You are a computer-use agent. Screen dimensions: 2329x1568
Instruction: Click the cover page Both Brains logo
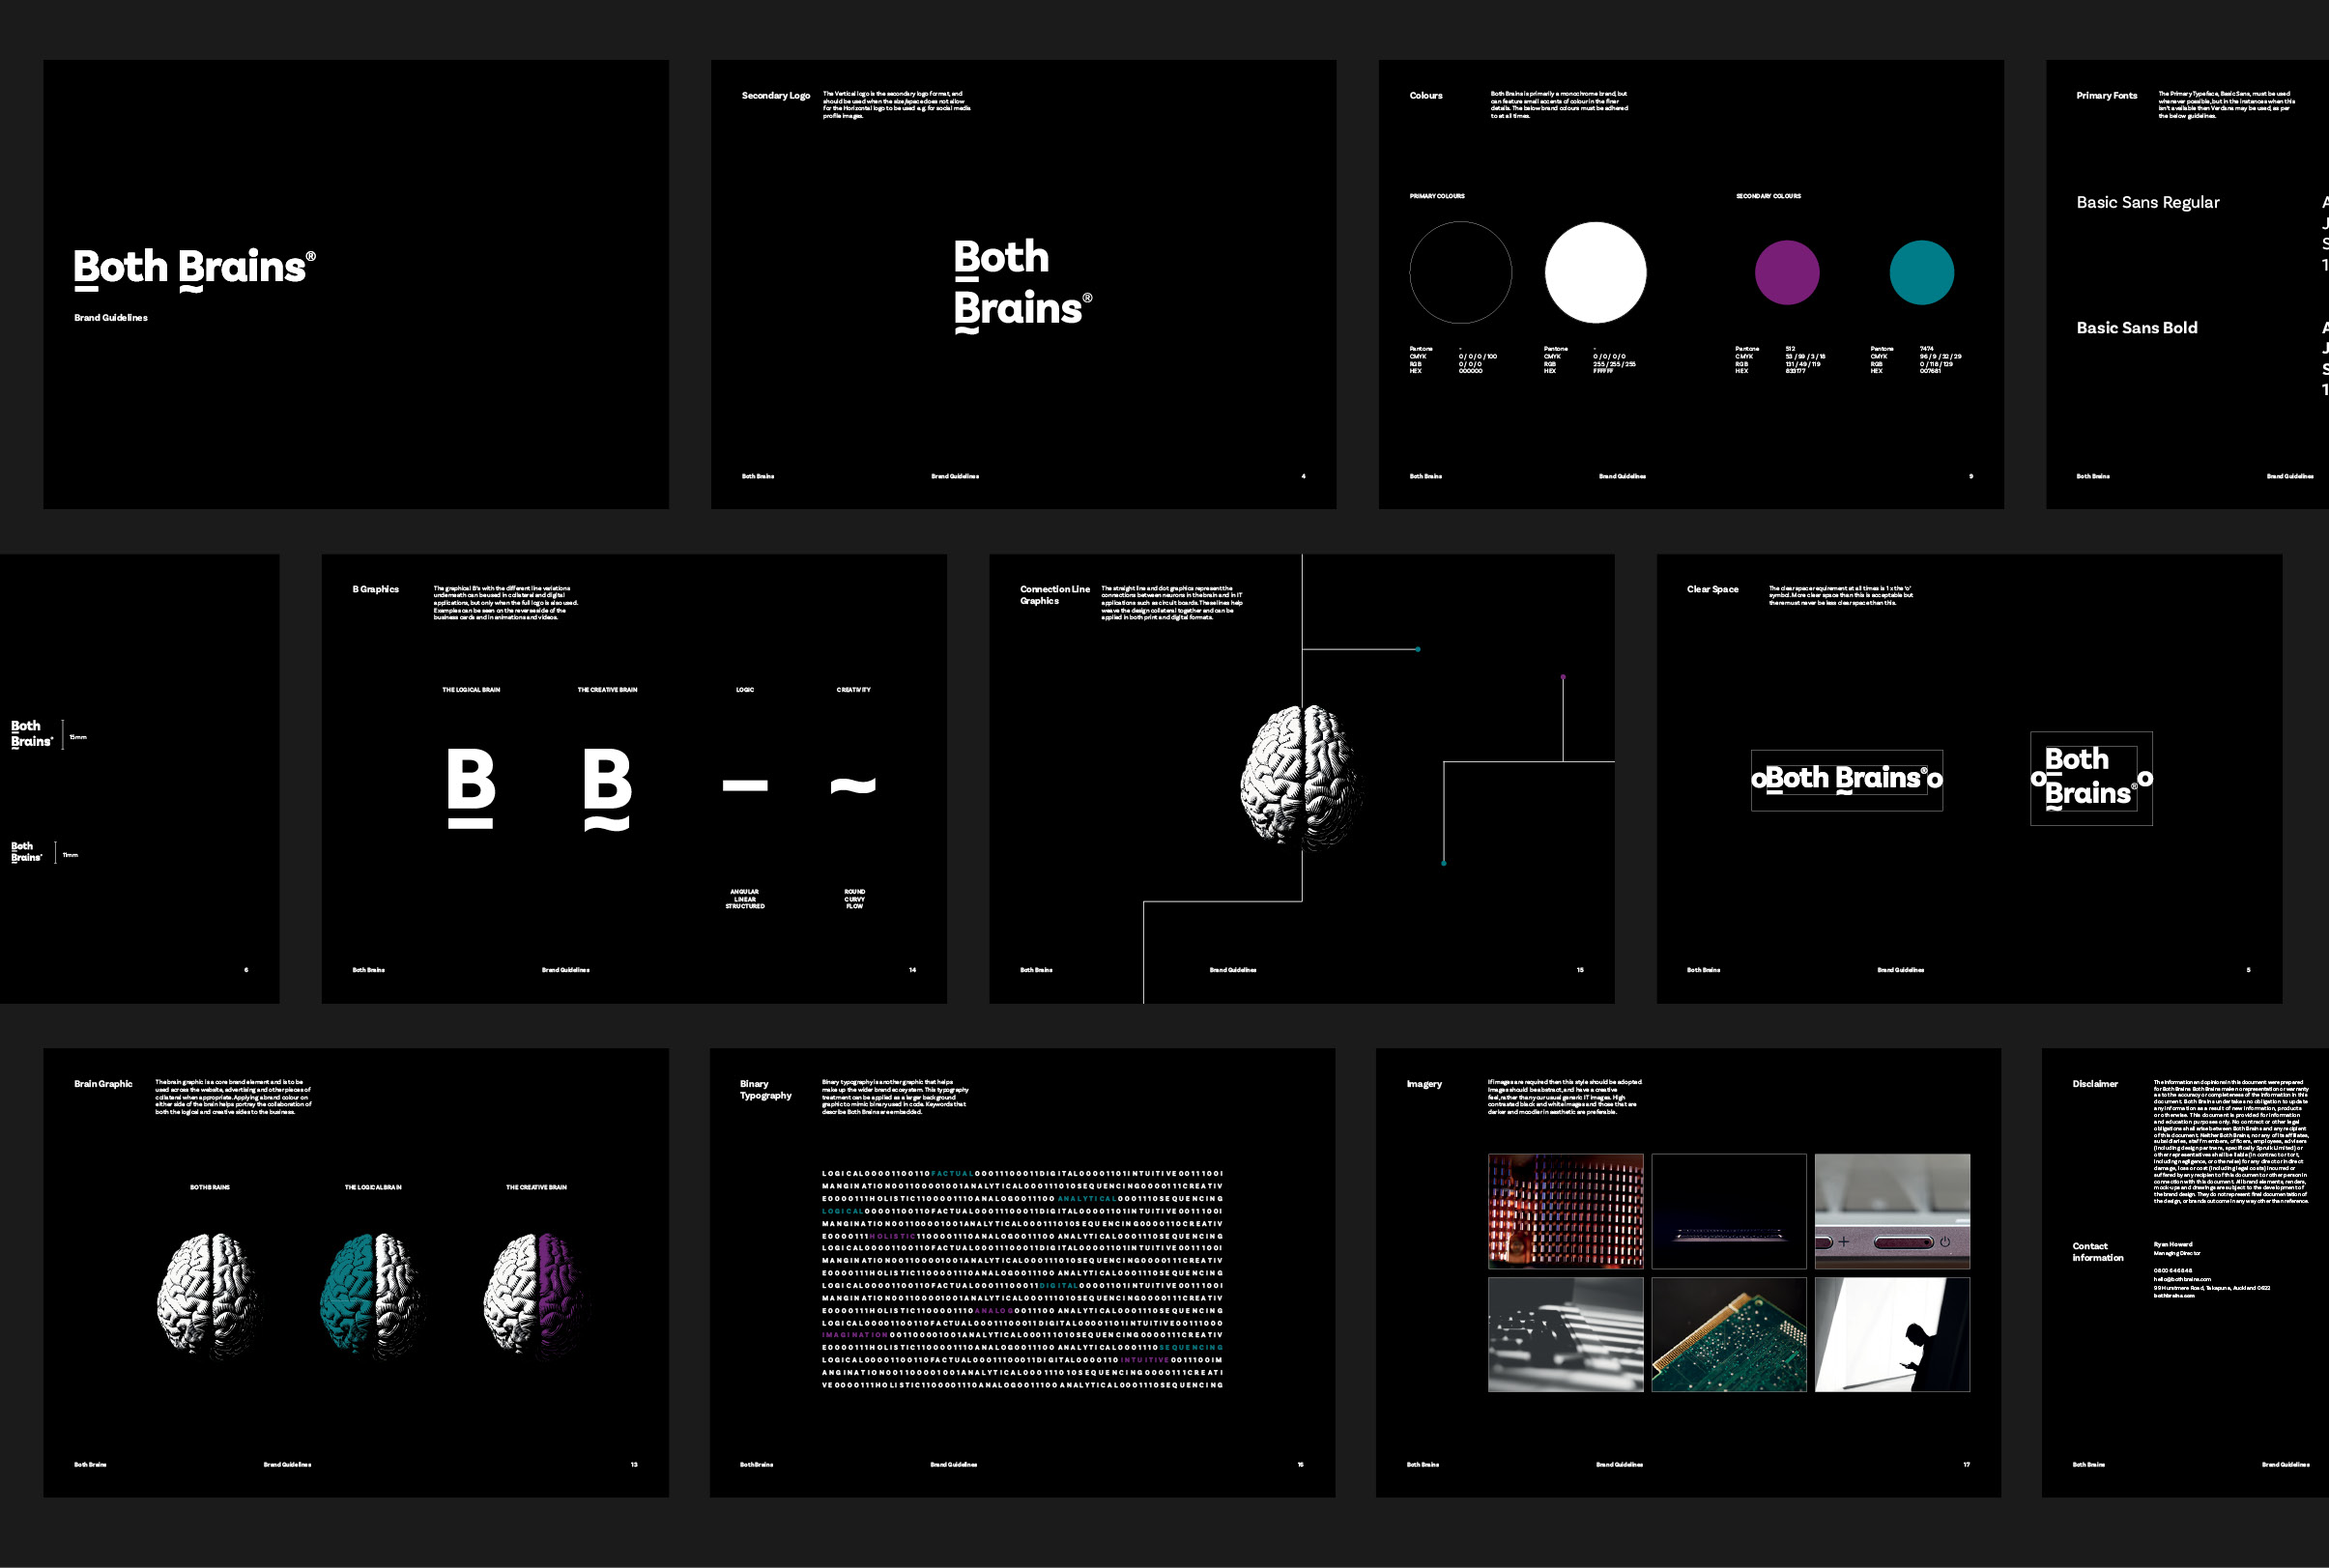click(x=194, y=268)
